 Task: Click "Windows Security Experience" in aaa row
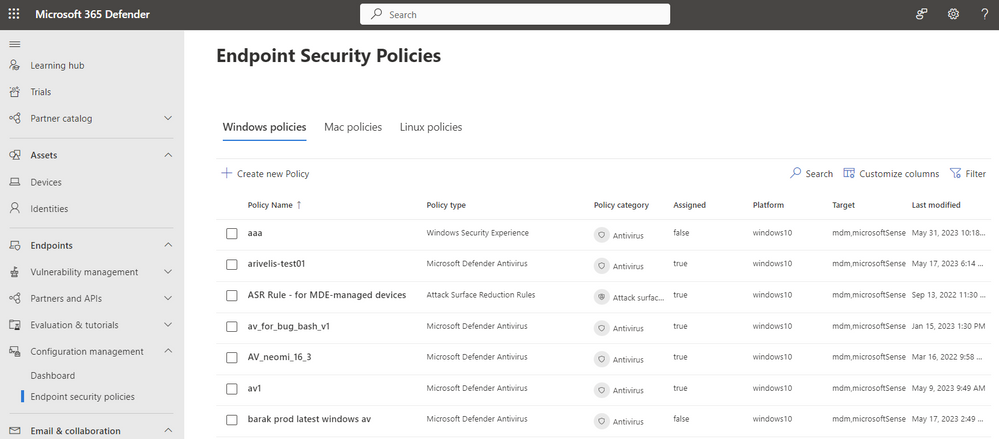477,233
